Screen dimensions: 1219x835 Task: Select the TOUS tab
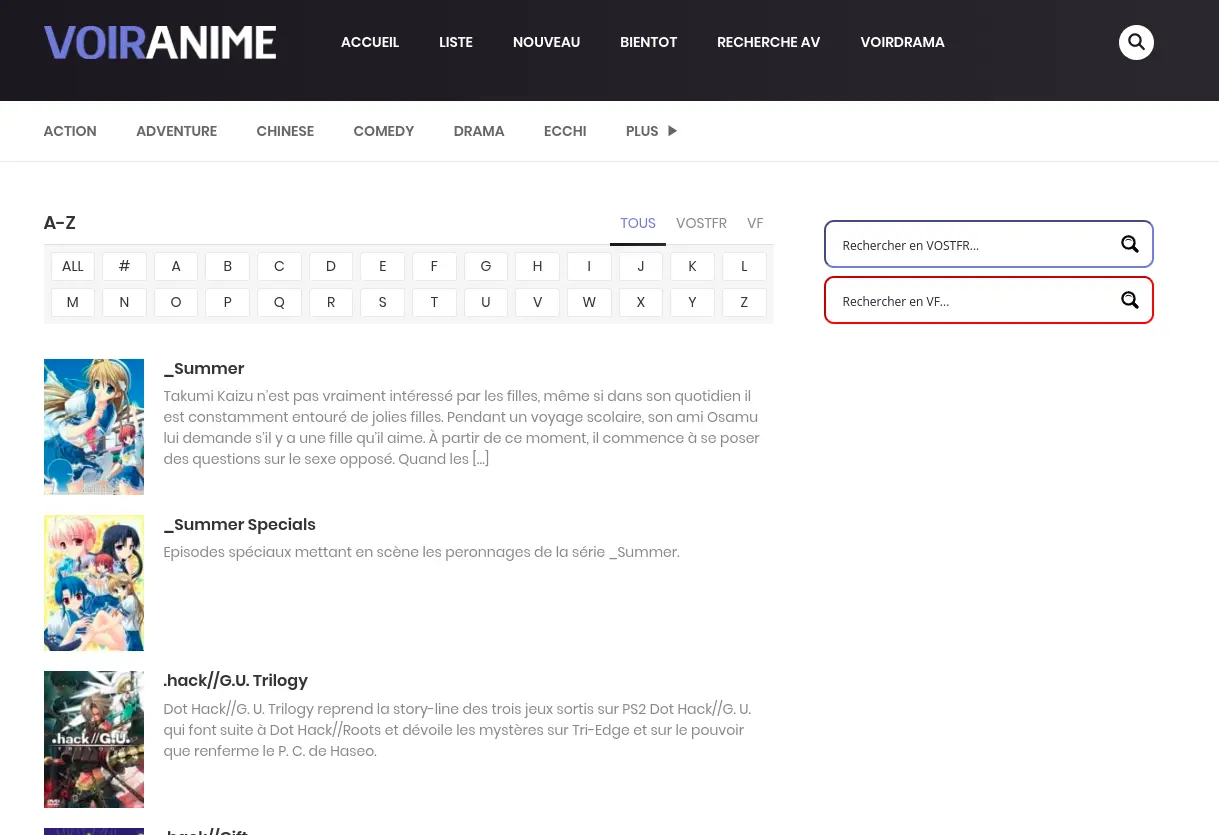(x=637, y=223)
